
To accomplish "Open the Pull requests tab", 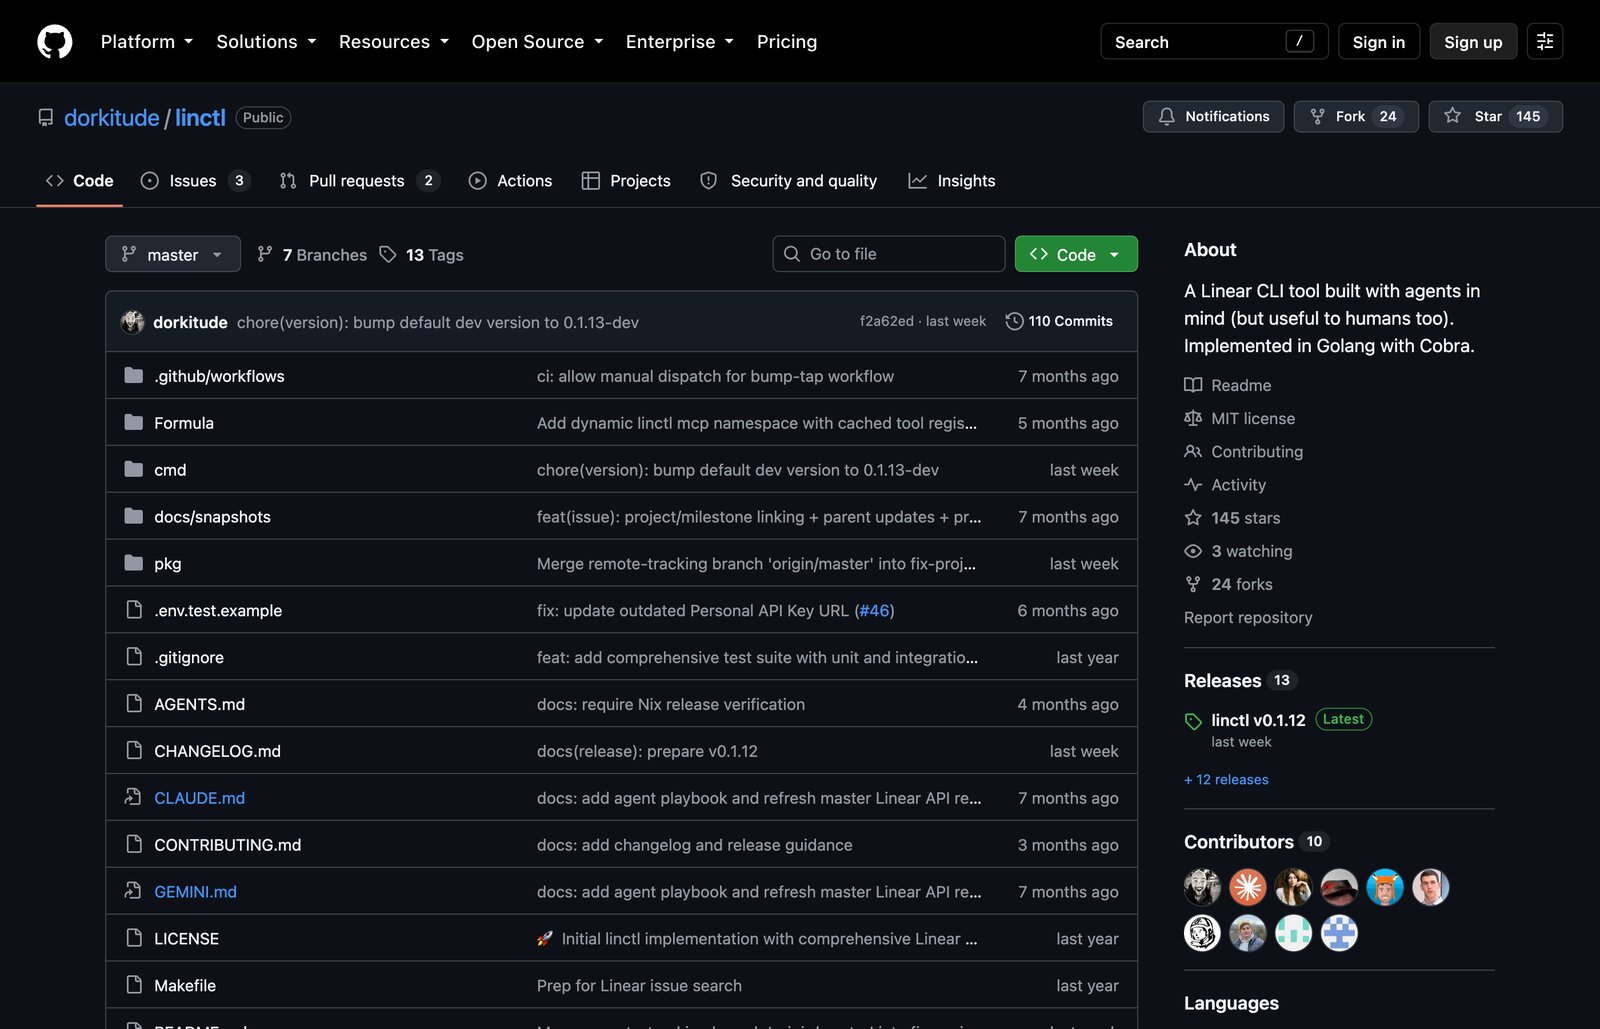I will tap(359, 180).
